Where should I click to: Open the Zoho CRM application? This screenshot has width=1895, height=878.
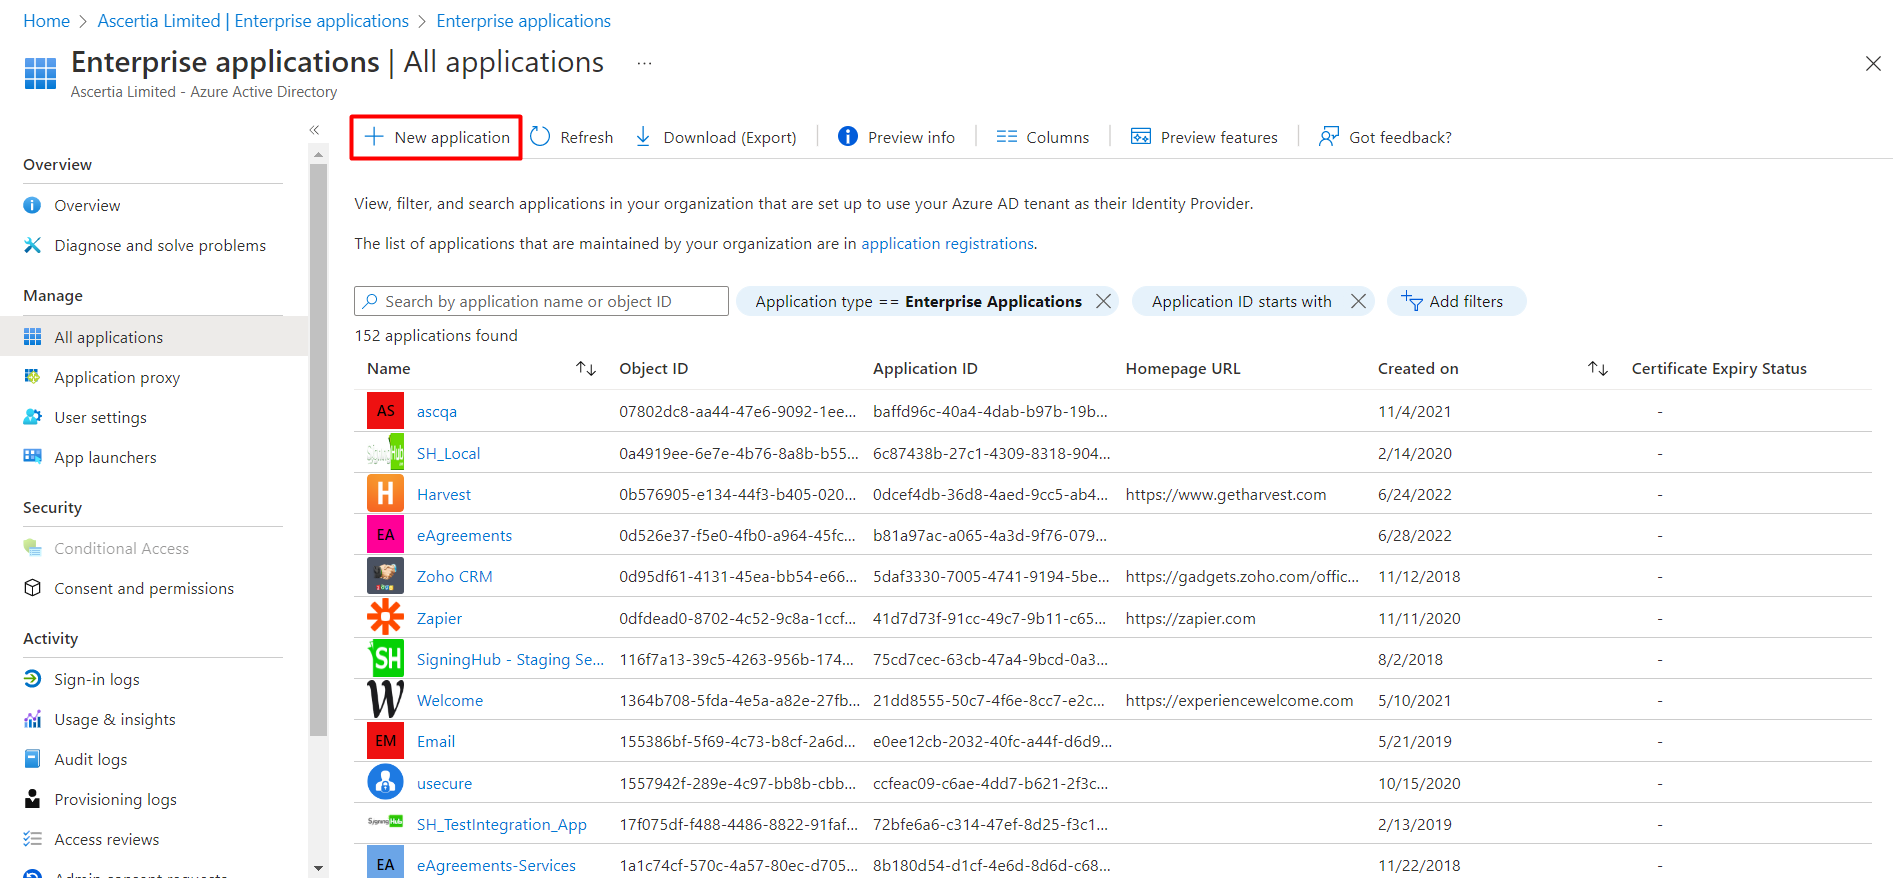454,576
